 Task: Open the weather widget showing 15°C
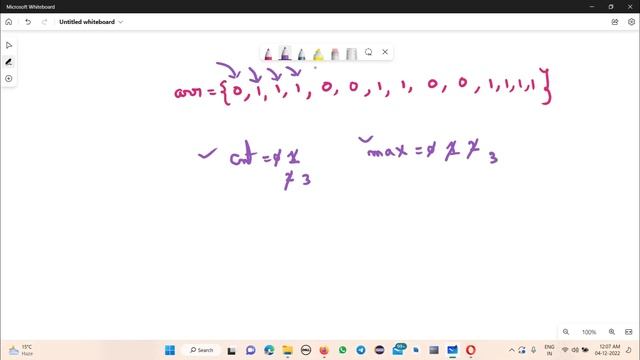click(20, 350)
